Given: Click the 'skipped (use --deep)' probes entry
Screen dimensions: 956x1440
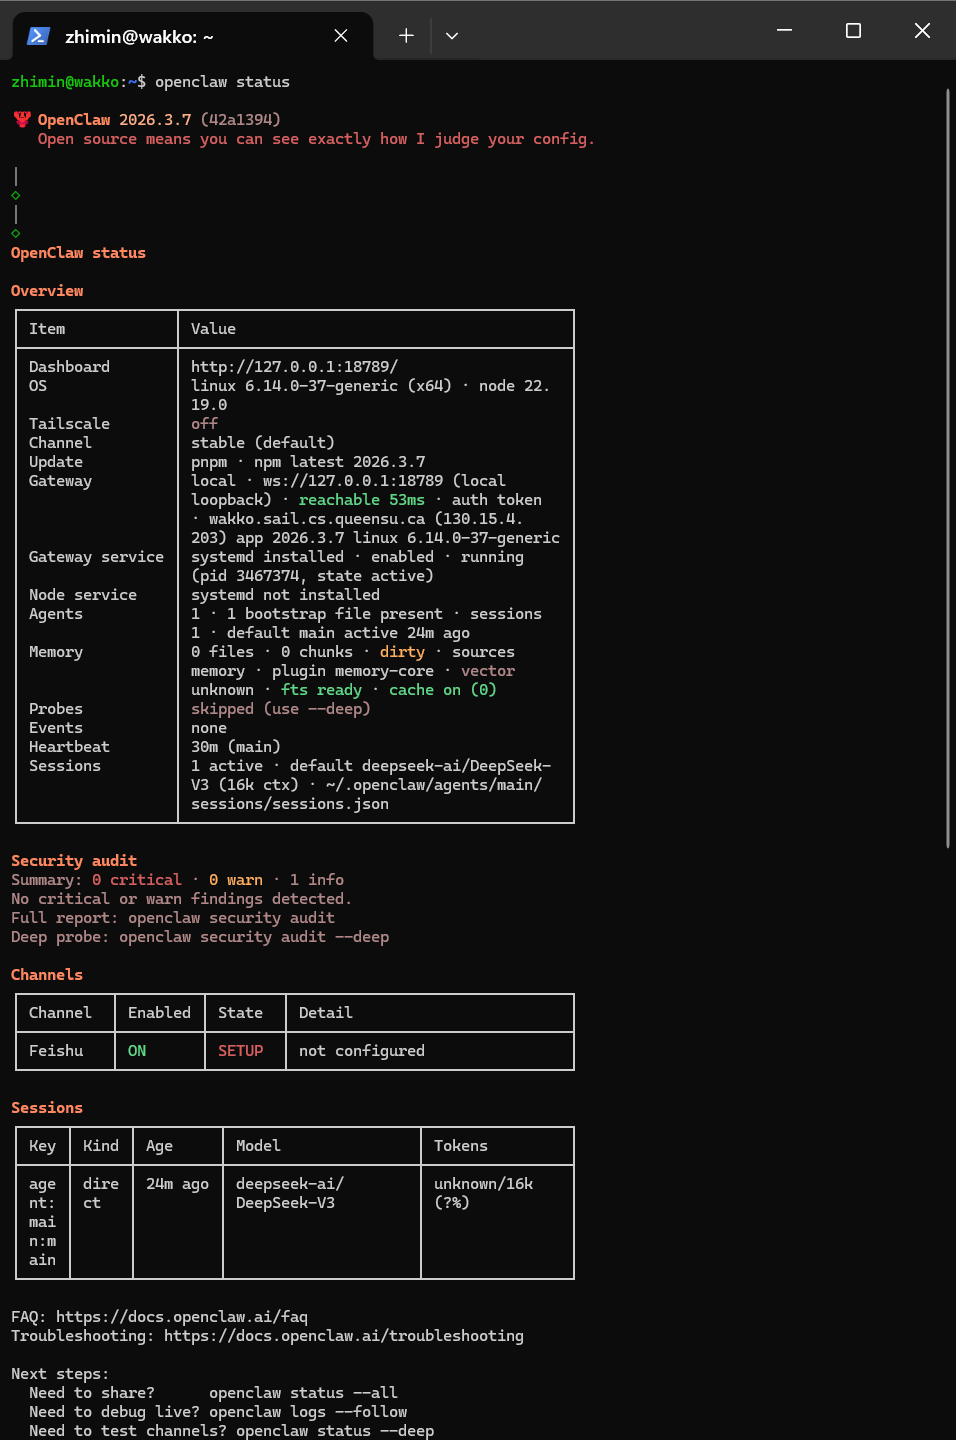Looking at the screenshot, I should [280, 708].
